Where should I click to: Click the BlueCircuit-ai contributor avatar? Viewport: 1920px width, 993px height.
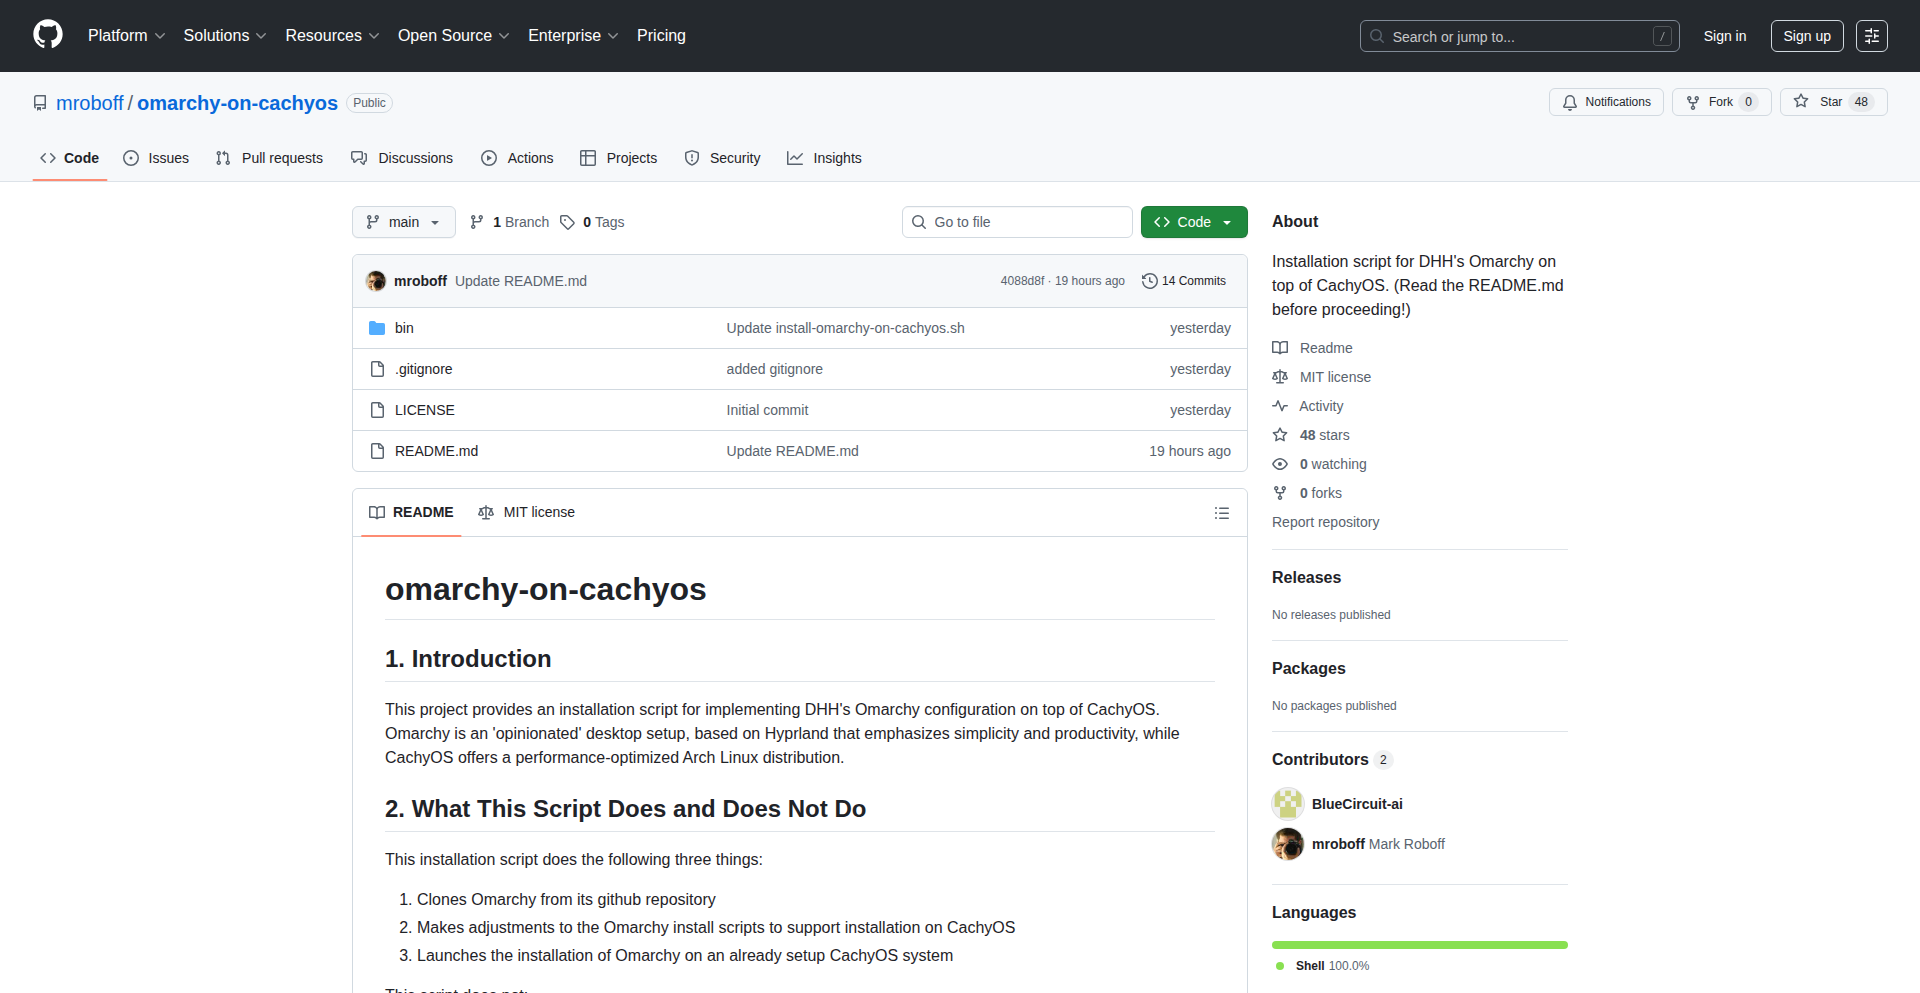1287,804
